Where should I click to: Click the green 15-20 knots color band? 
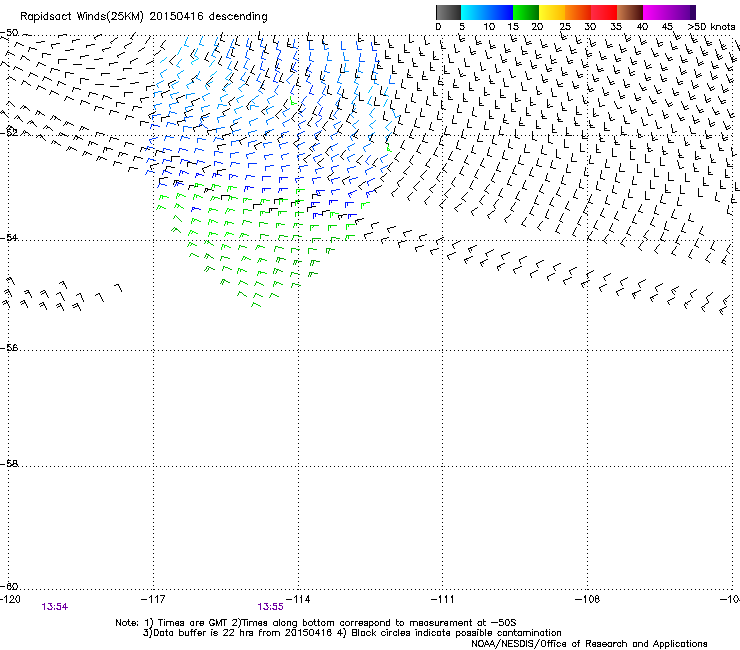(x=526, y=12)
